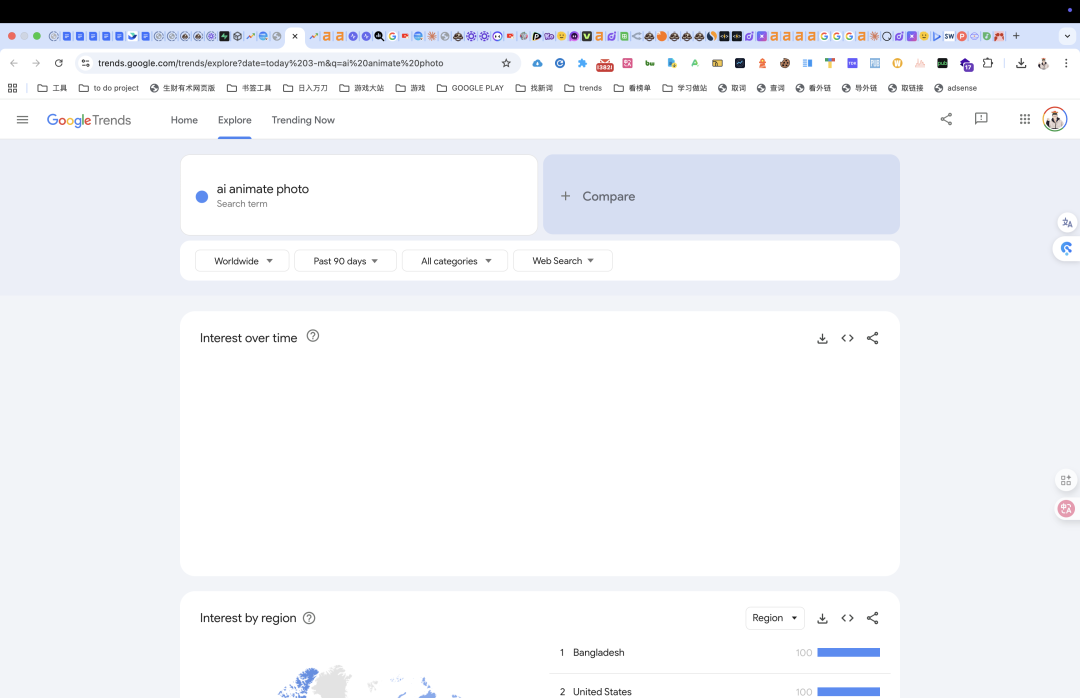Download Interest over time CSV
This screenshot has width=1080, height=698.
822,338
